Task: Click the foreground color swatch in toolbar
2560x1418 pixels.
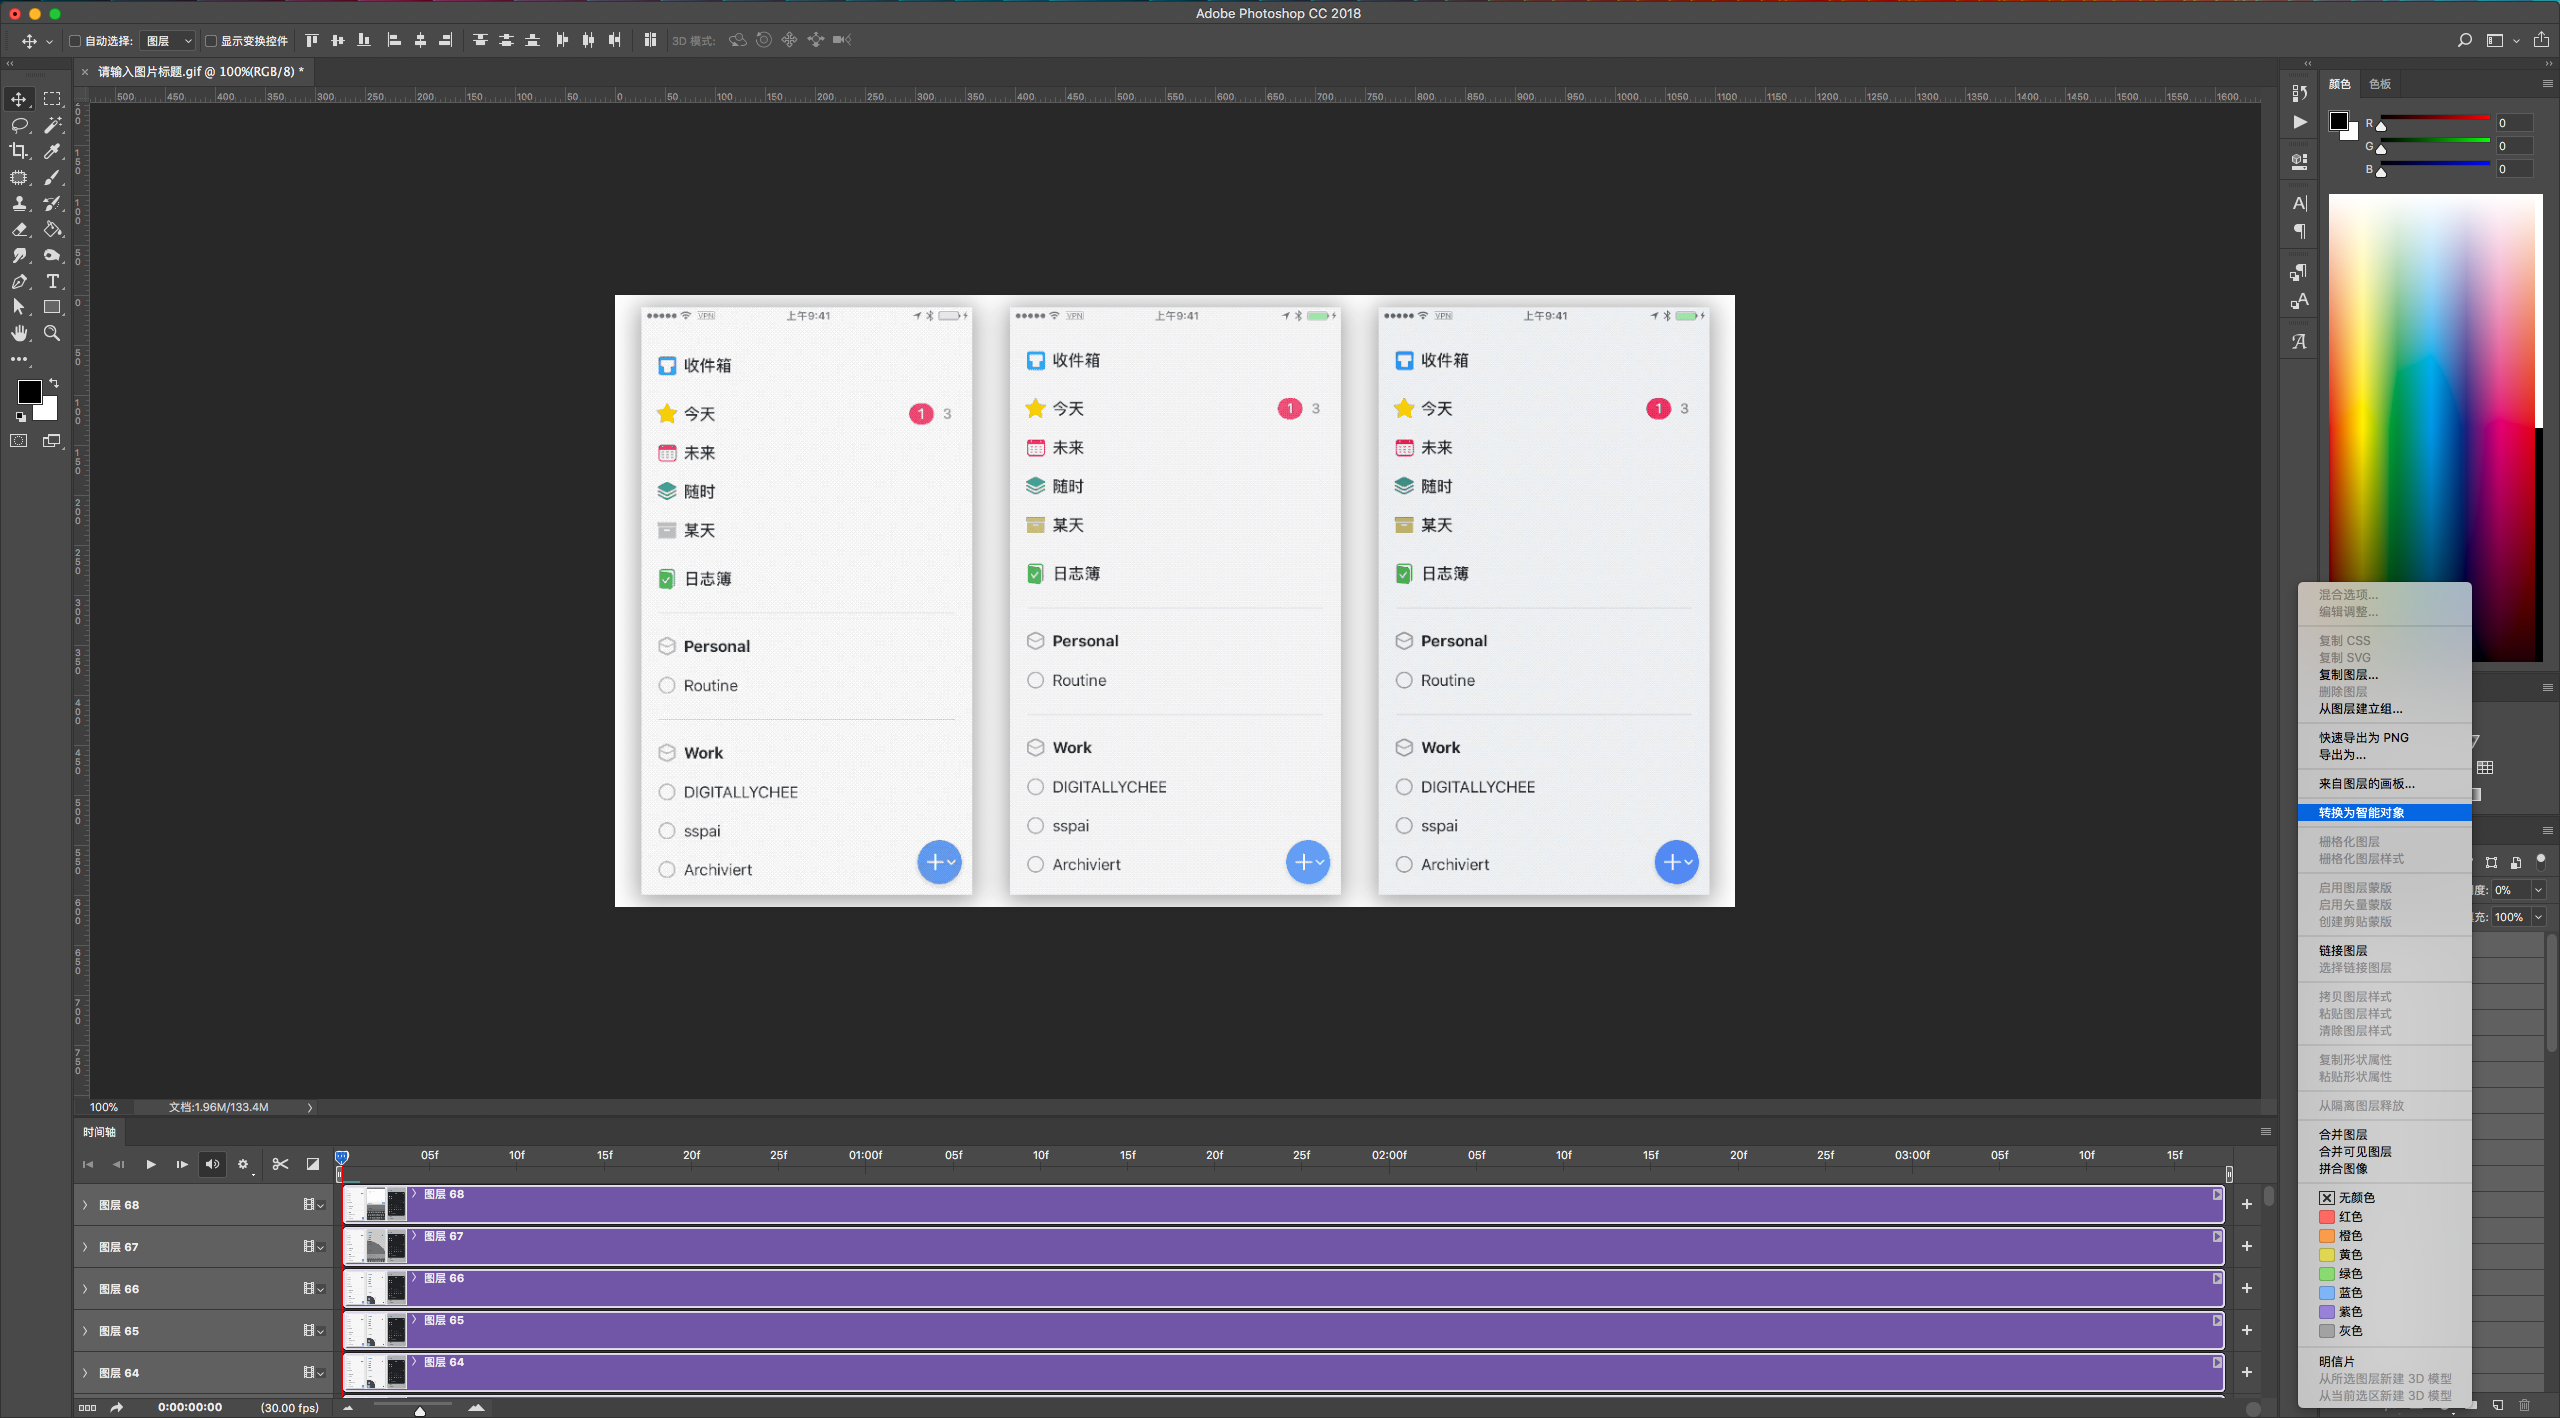Action: point(28,391)
